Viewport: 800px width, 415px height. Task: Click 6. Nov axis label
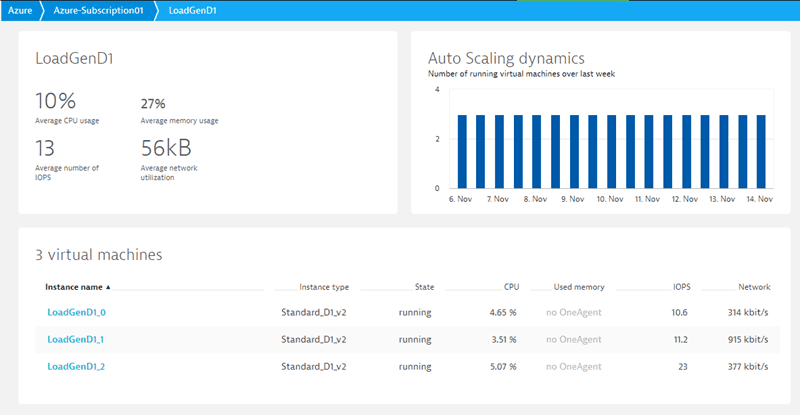tap(460, 199)
